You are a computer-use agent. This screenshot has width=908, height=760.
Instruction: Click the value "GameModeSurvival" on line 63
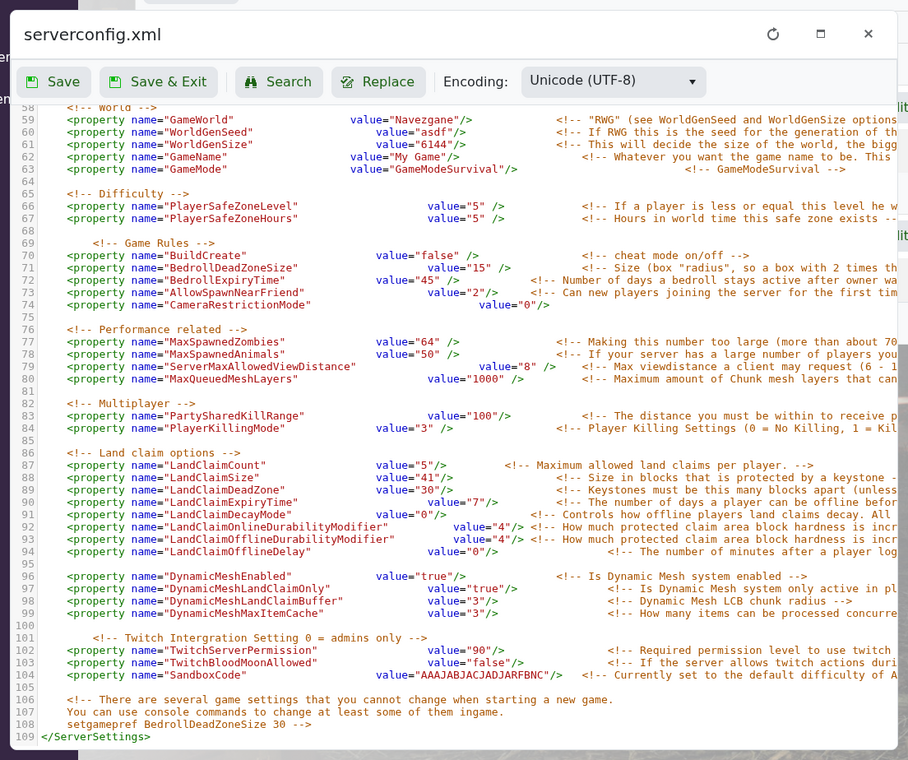tap(446, 169)
